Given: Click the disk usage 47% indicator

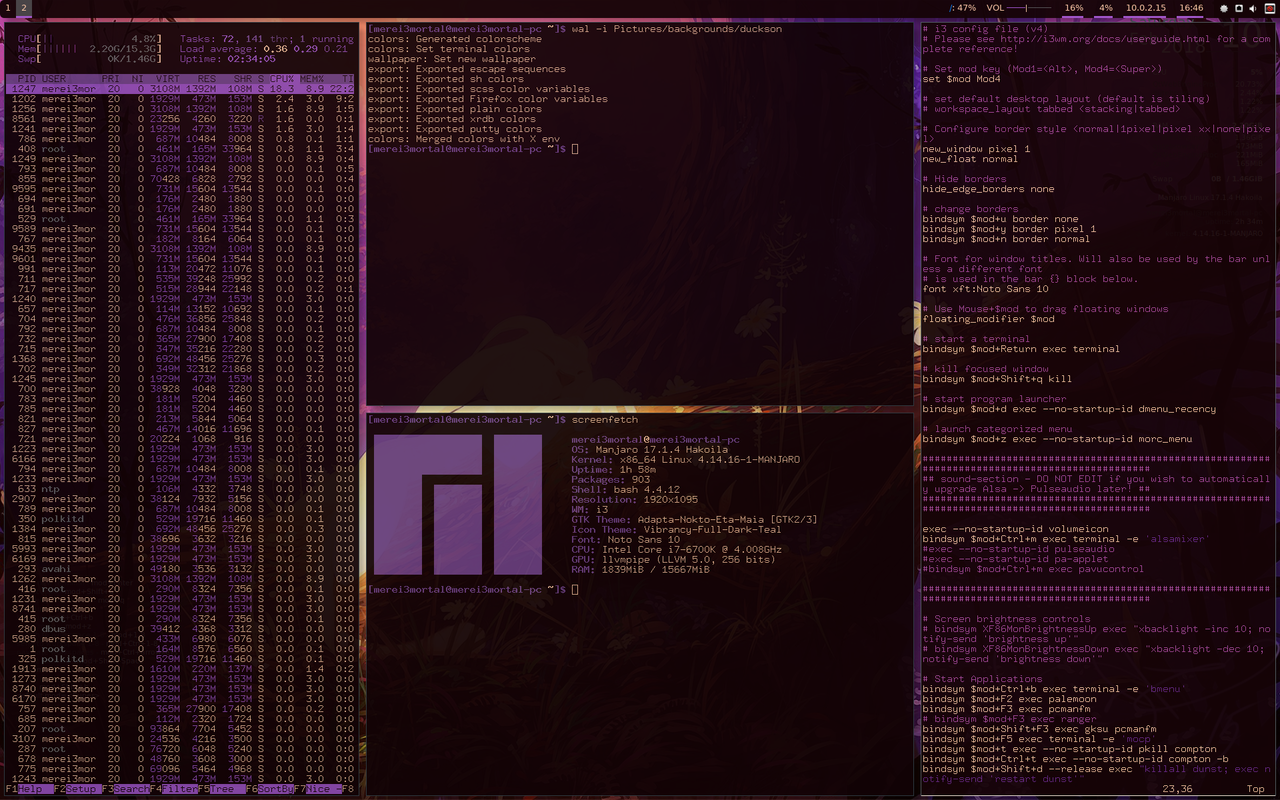Looking at the screenshot, I should click(964, 8).
